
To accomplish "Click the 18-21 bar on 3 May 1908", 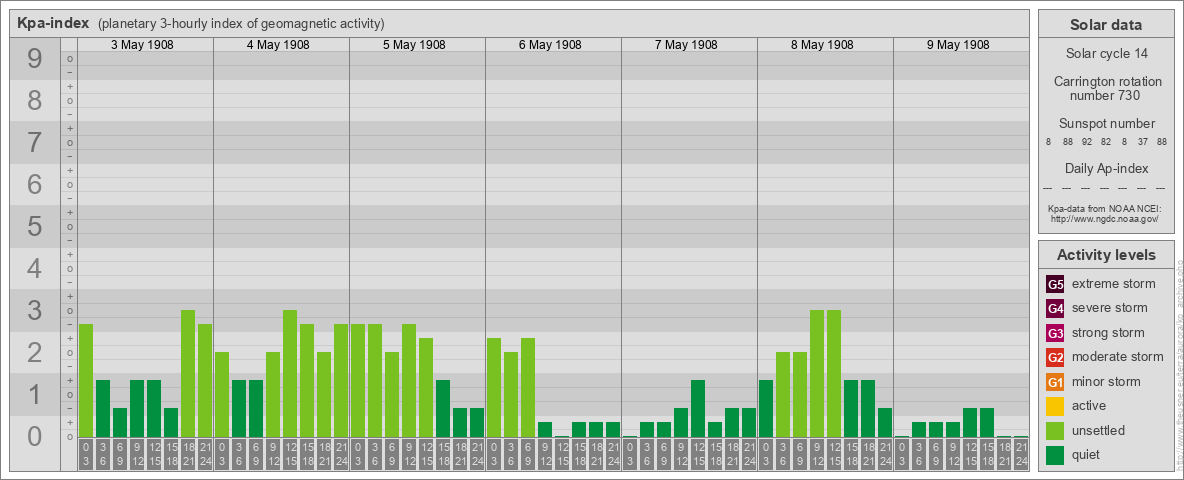I will (x=188, y=374).
